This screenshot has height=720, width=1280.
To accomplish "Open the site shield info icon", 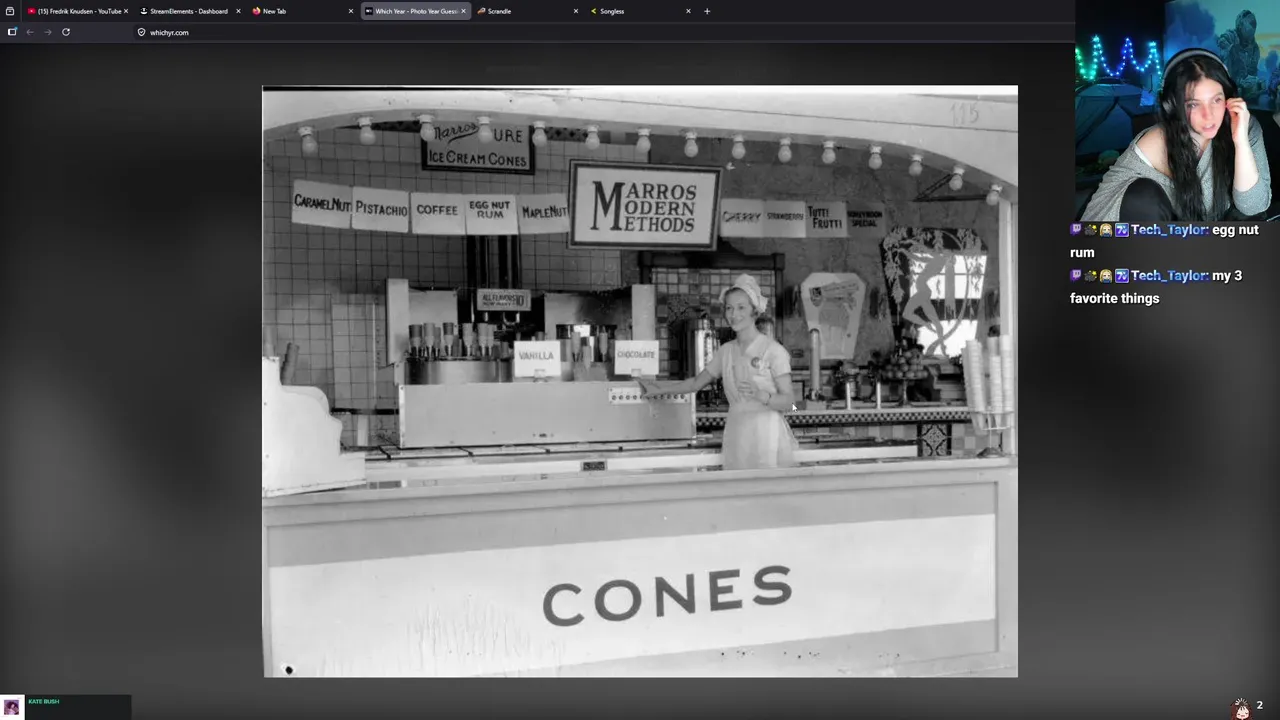I will 141,32.
